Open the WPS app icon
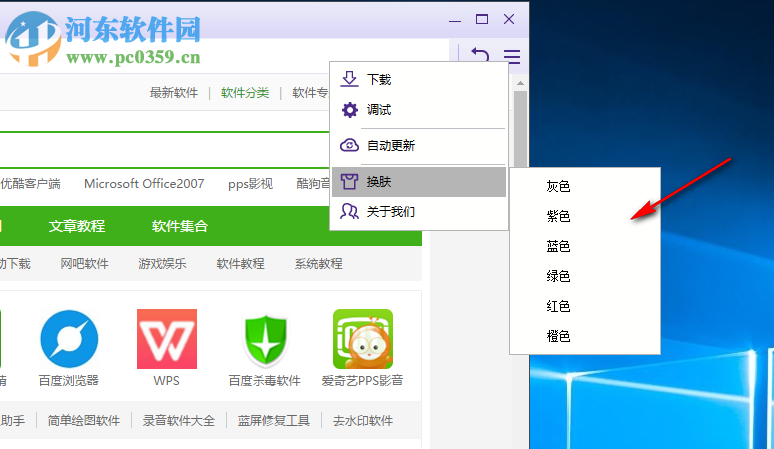The image size is (774, 449). (x=167, y=339)
